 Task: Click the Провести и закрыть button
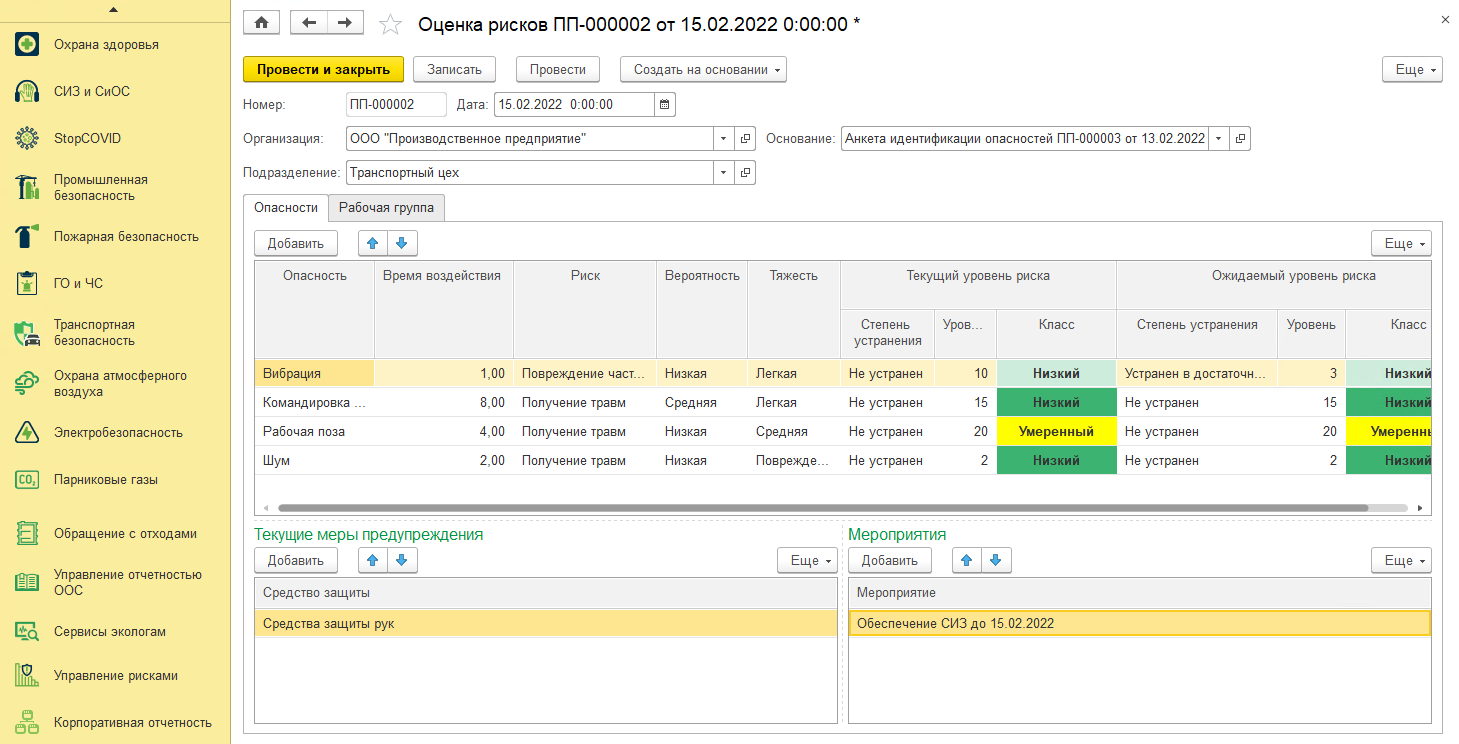pyautogui.click(x=323, y=69)
